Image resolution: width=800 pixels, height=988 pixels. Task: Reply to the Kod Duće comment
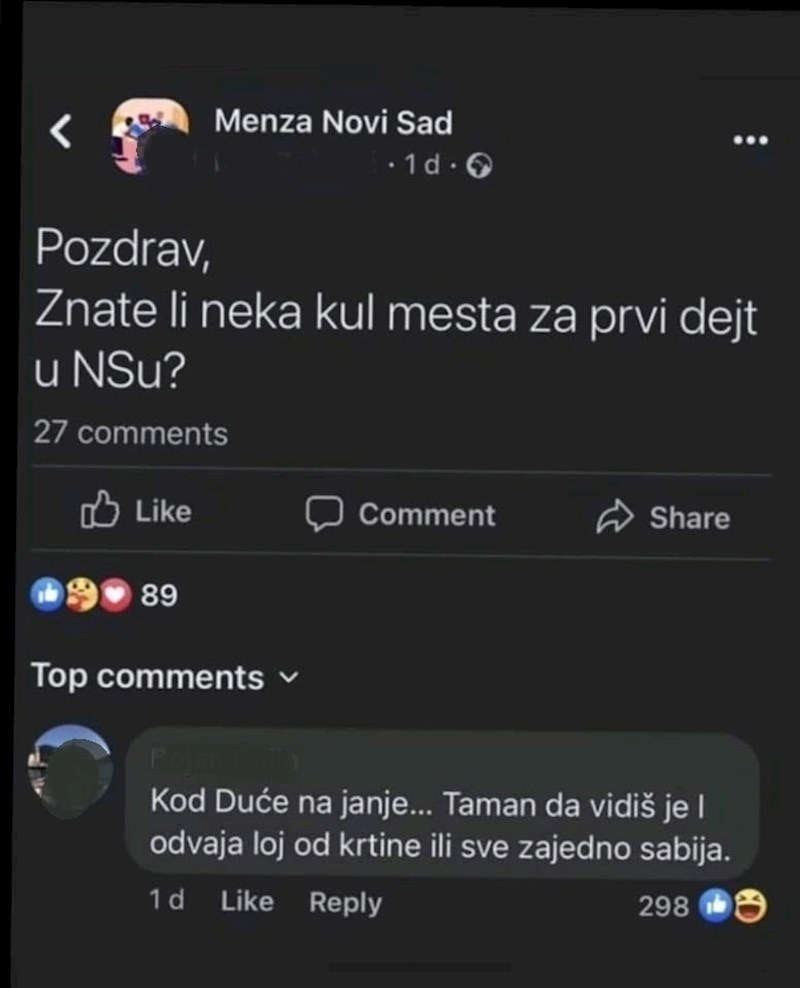(x=345, y=903)
